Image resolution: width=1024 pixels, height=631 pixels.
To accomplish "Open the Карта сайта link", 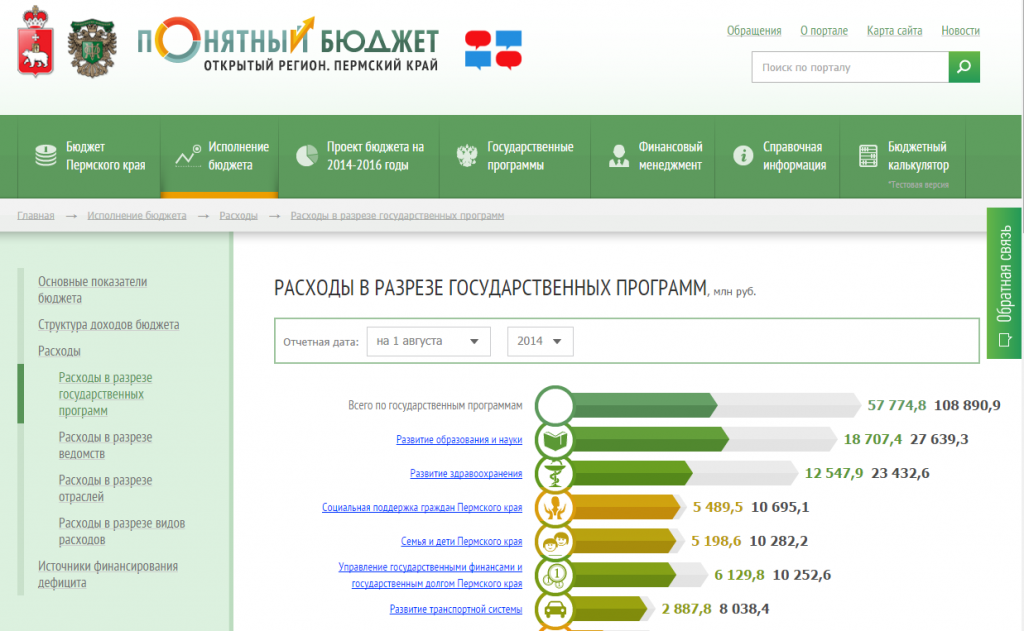I will coord(895,31).
